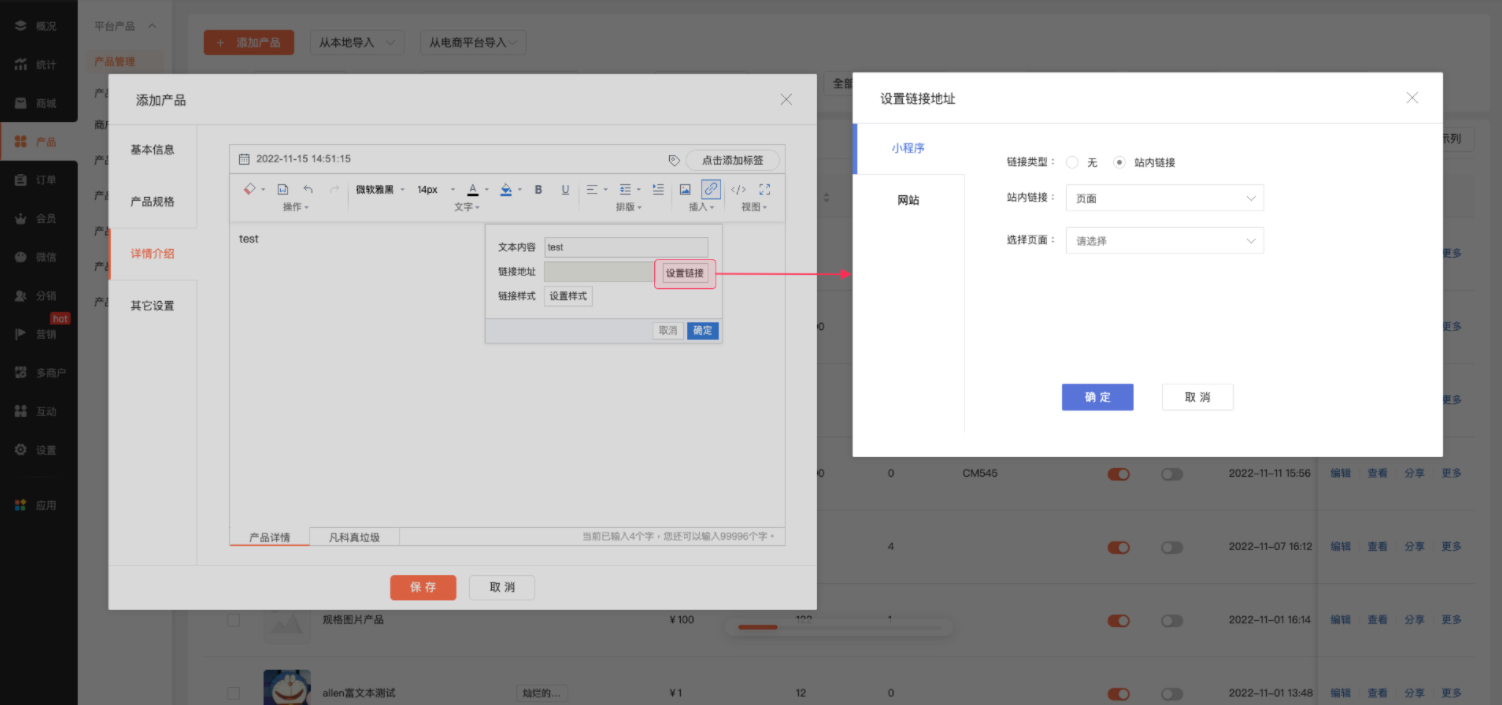The height and width of the screenshot is (705, 1502).
Task: Open the 微软雅黑 font family dropdown
Action: 380,189
